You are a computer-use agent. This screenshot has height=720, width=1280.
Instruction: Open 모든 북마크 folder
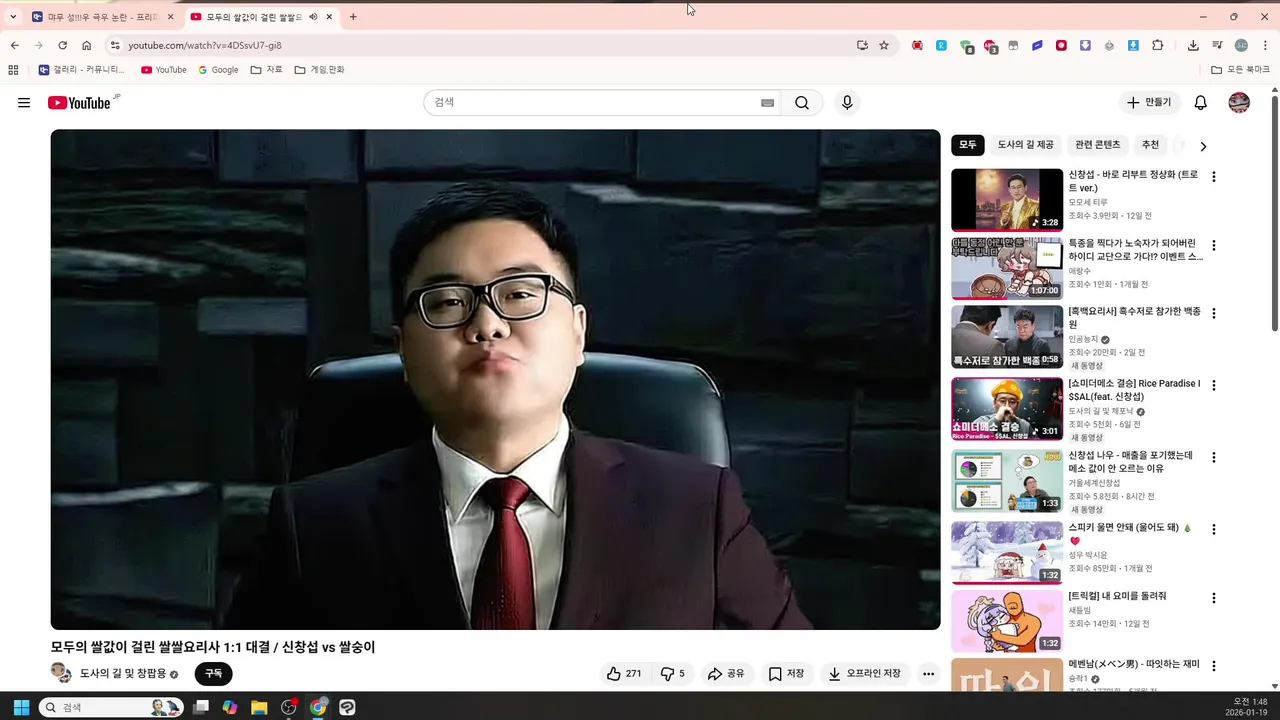(1239, 70)
